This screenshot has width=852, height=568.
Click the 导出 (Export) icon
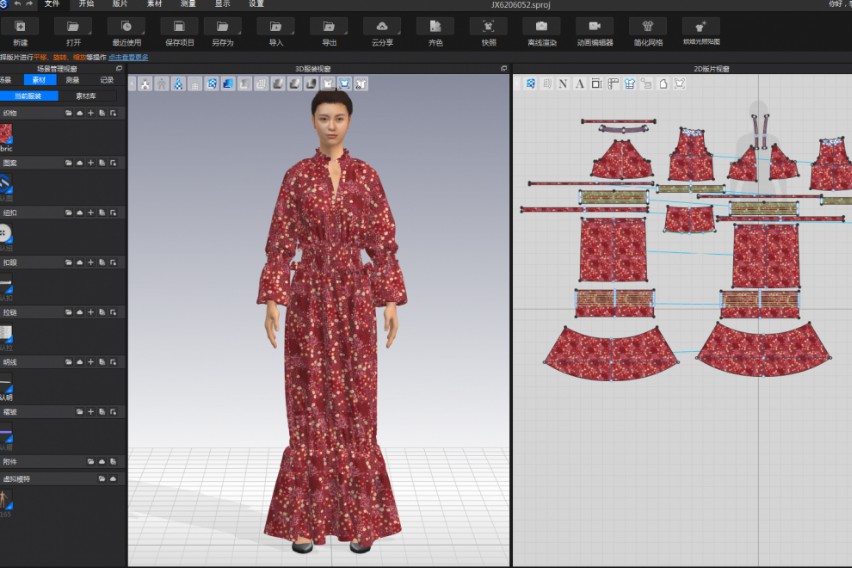[329, 27]
